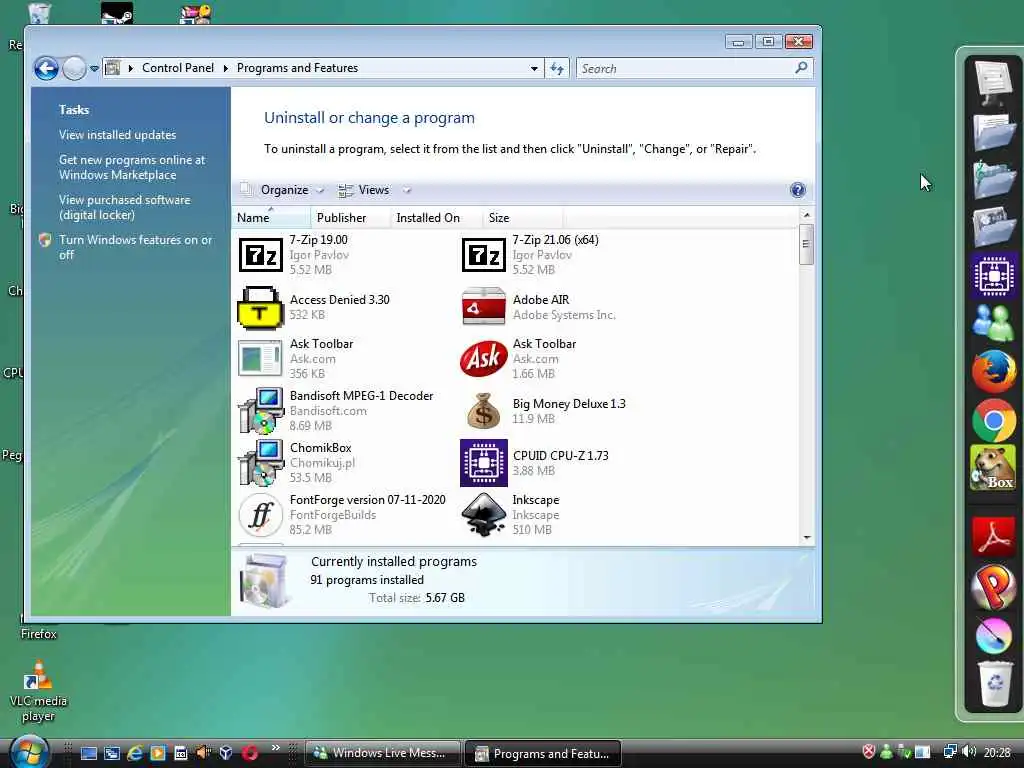Select the Bandisoft.com publisher text
The width and height of the screenshot is (1024, 768).
click(328, 411)
